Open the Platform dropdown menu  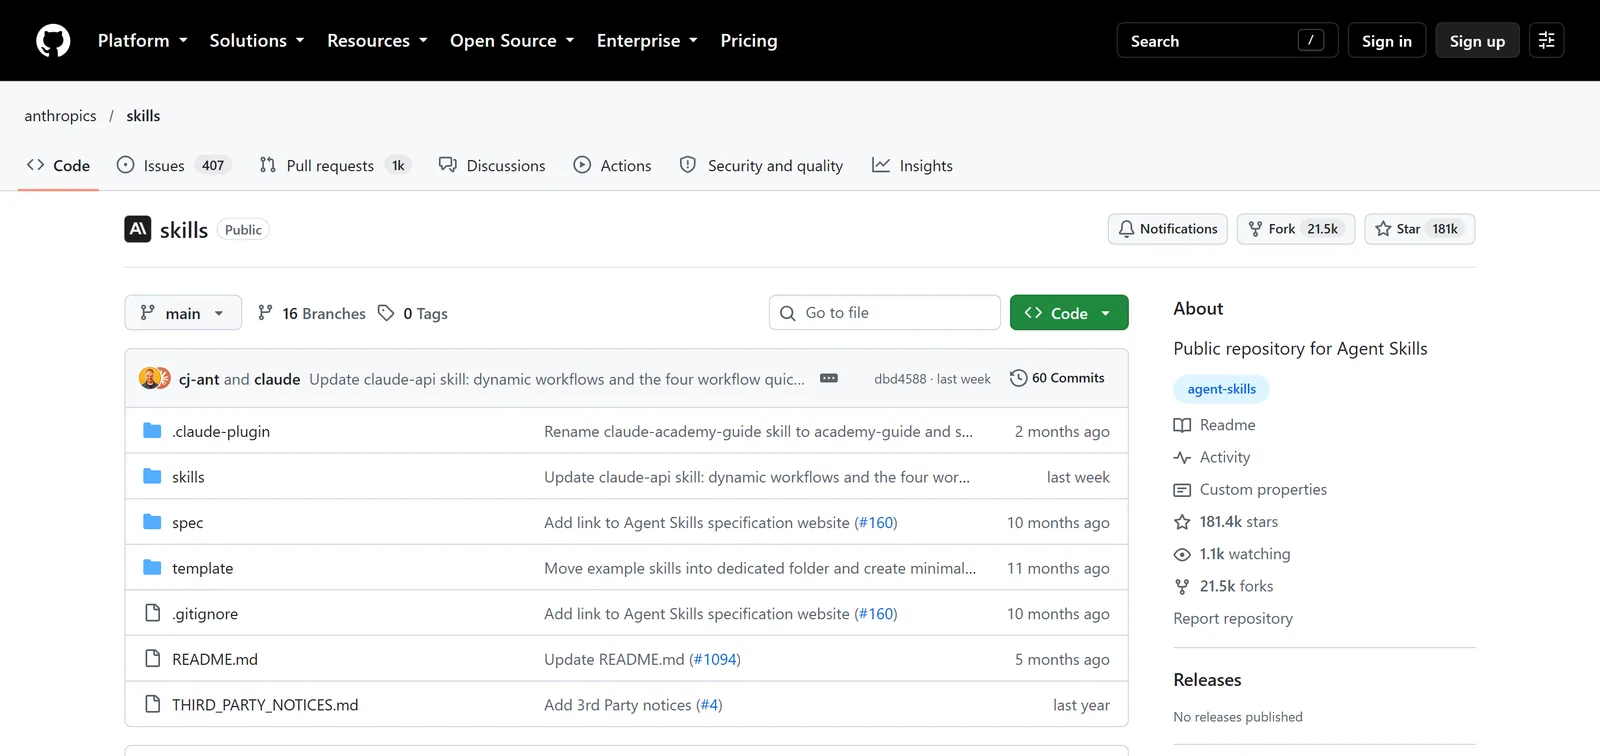(143, 41)
